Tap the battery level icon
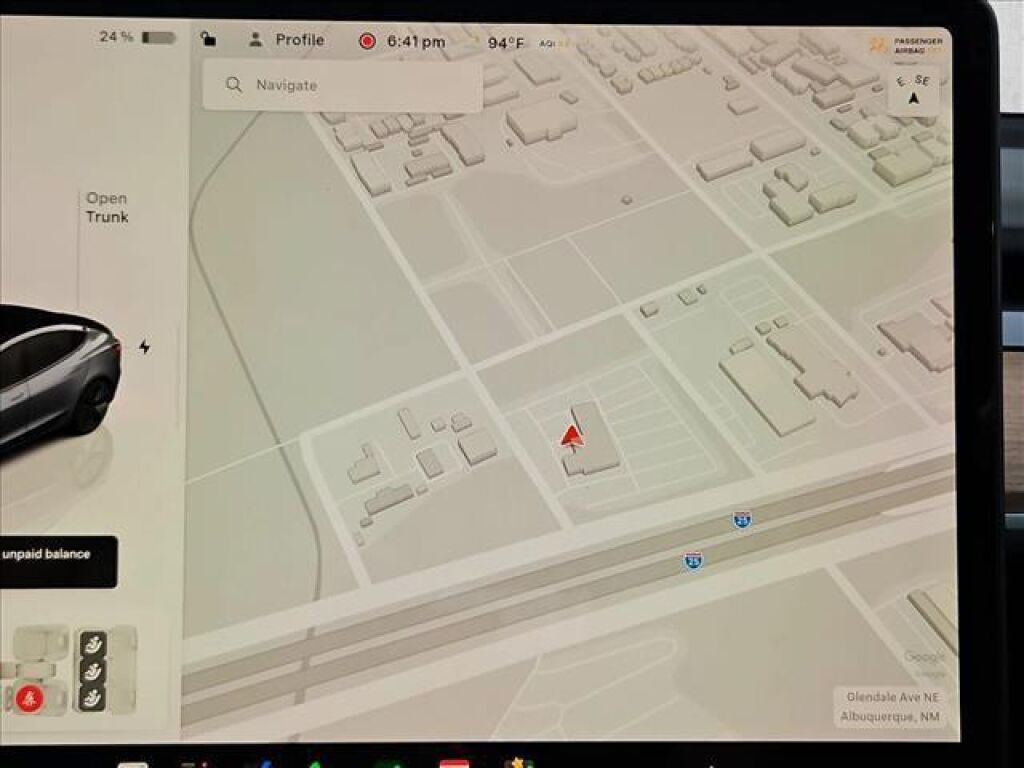The width and height of the screenshot is (1024, 768). (159, 37)
